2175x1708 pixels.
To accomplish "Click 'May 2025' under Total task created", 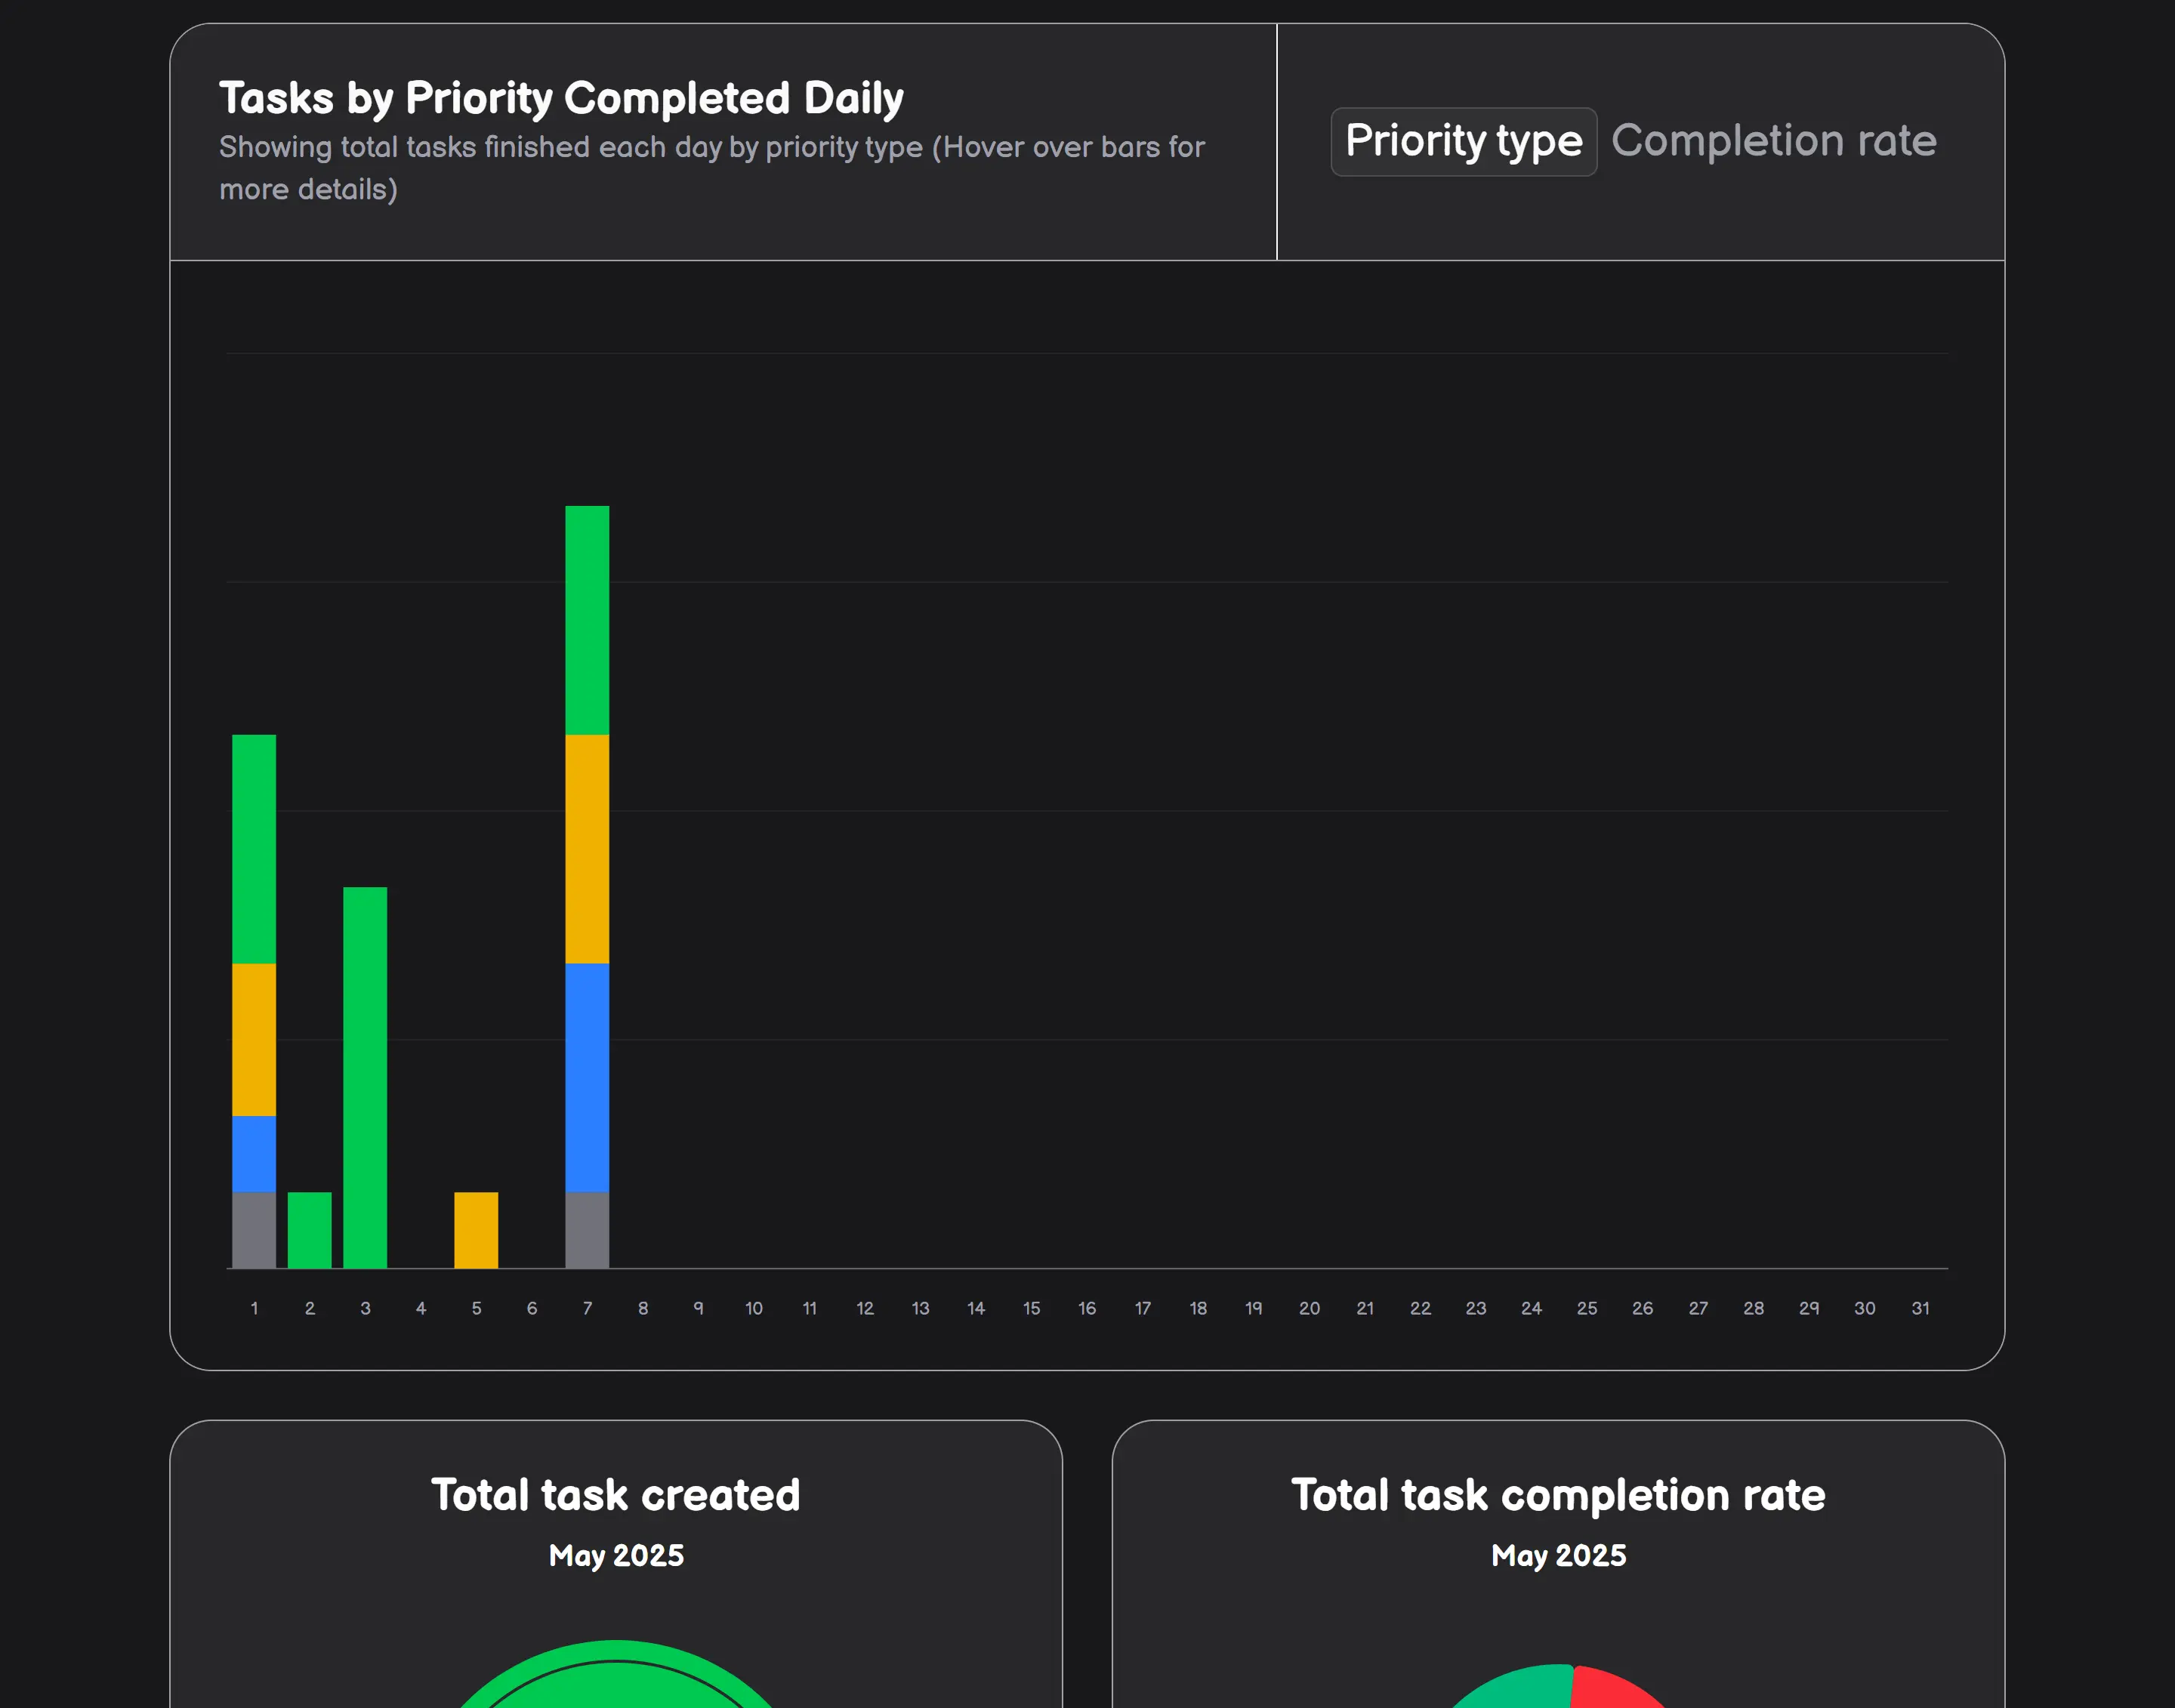I will point(616,1555).
